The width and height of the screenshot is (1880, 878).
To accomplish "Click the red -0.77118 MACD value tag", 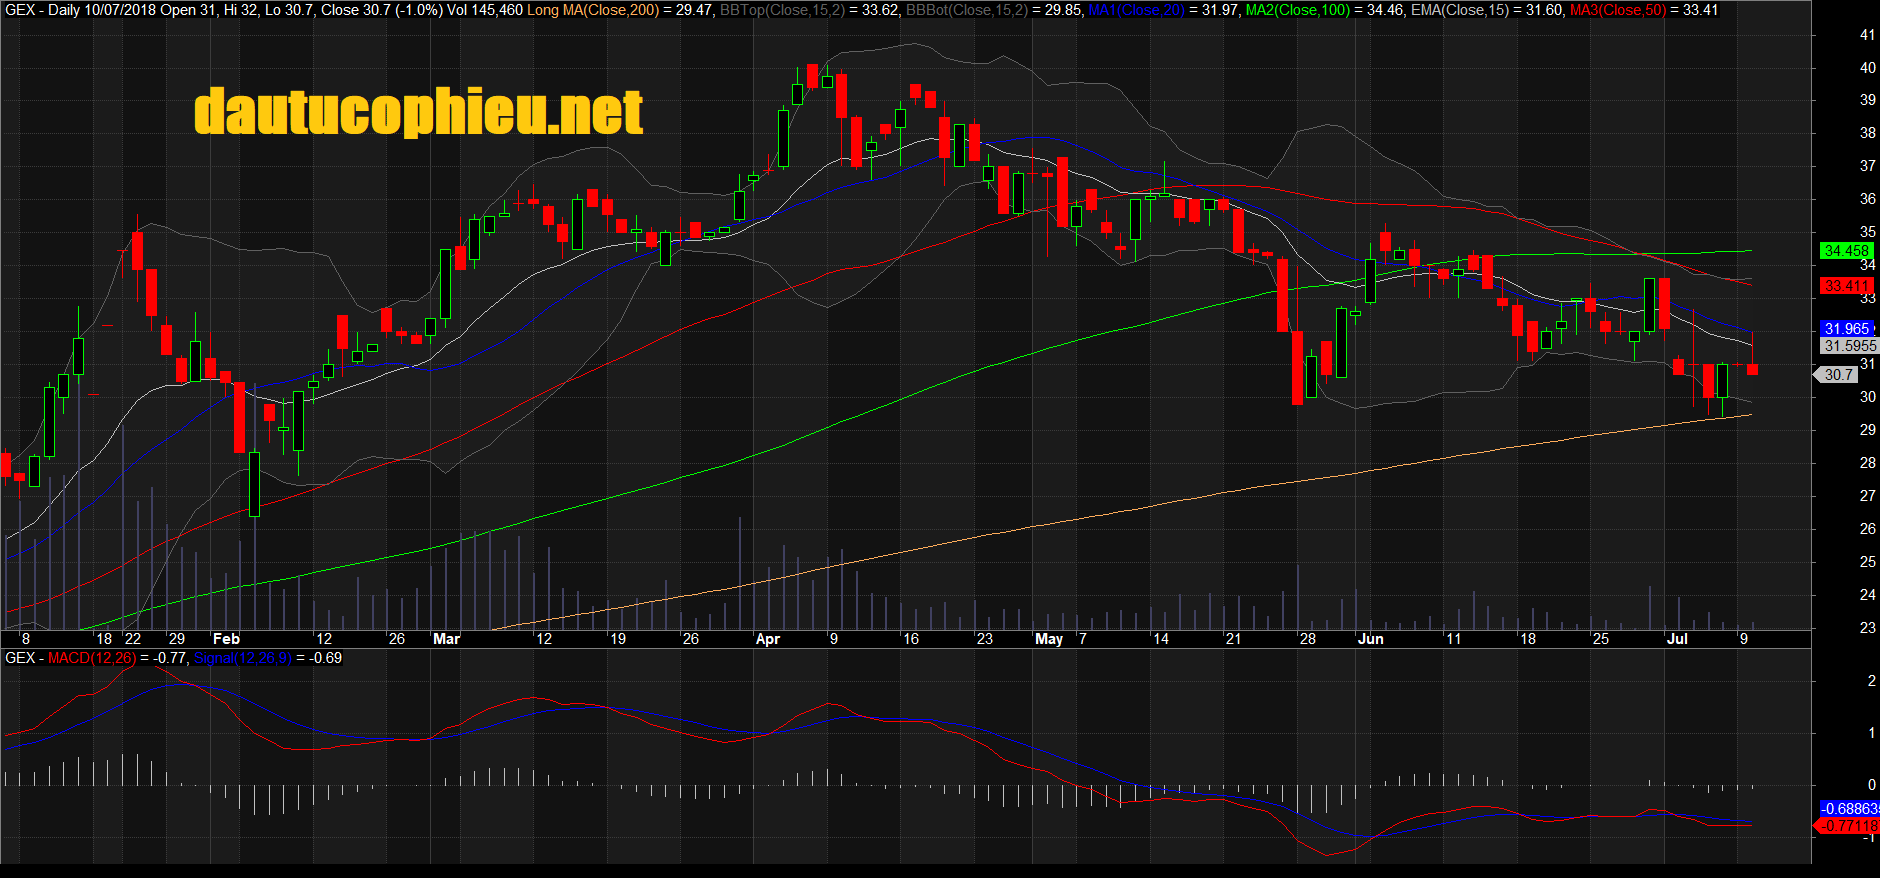I will 1848,825.
